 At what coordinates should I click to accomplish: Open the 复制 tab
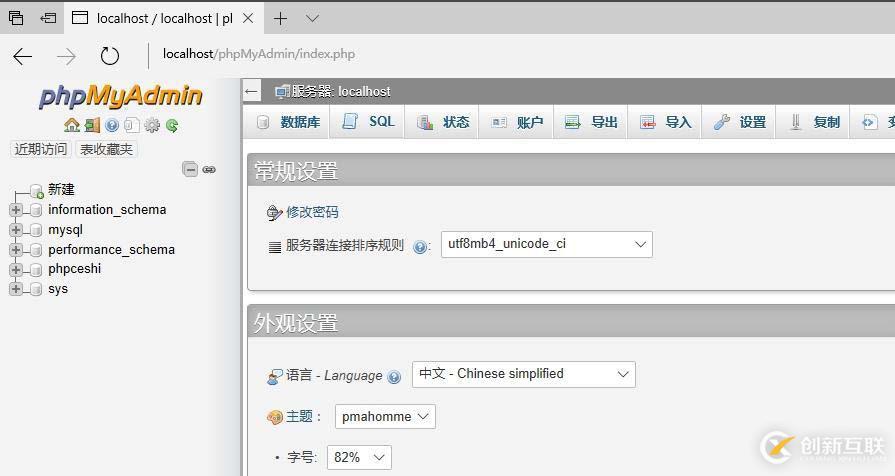click(x=813, y=122)
